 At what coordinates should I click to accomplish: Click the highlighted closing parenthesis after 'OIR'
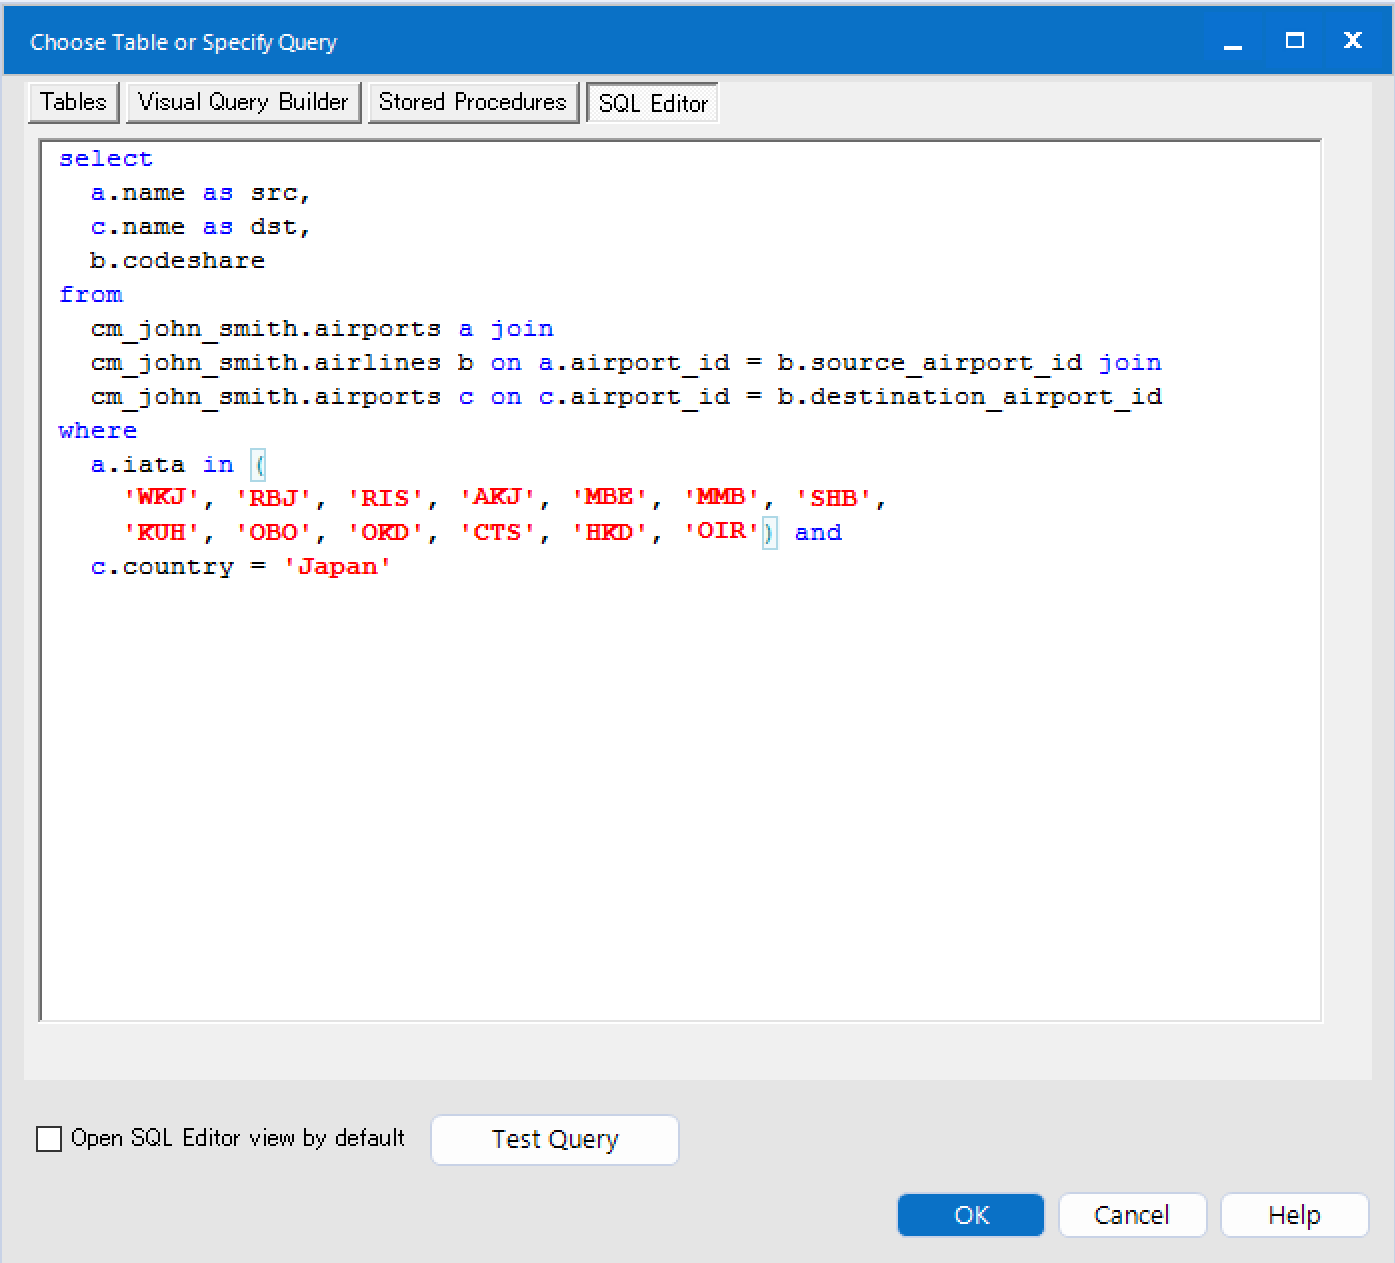[x=769, y=533]
